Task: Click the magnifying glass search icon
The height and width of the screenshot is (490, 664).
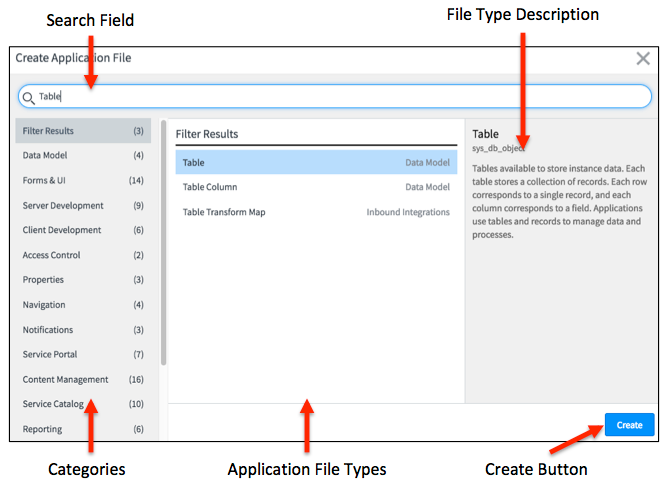Action: click(x=28, y=98)
